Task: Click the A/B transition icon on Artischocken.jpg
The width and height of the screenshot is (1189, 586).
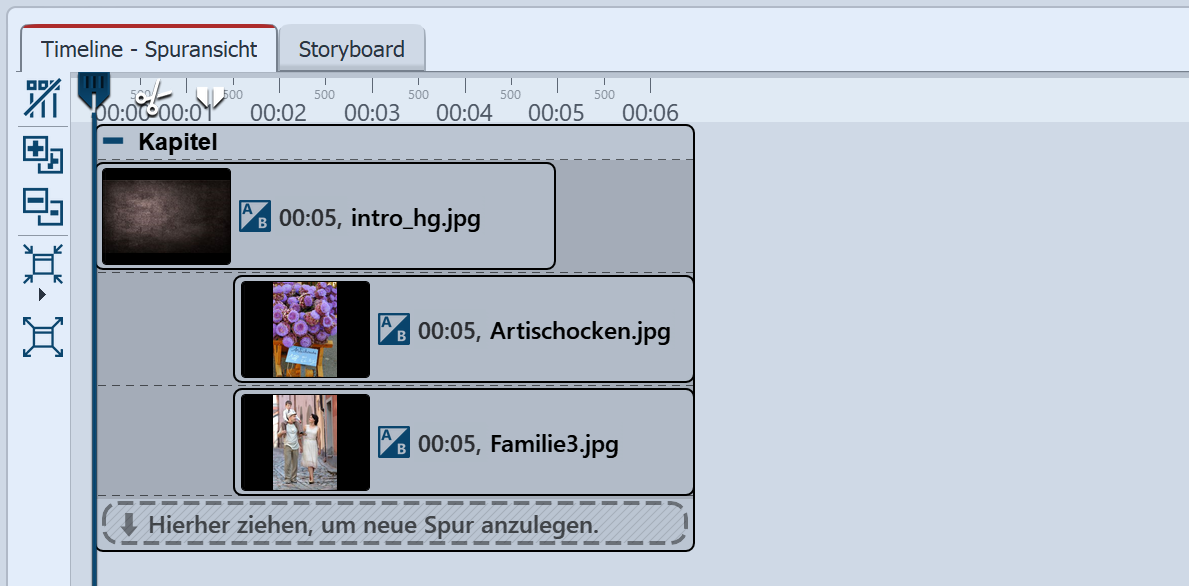Action: tap(393, 329)
